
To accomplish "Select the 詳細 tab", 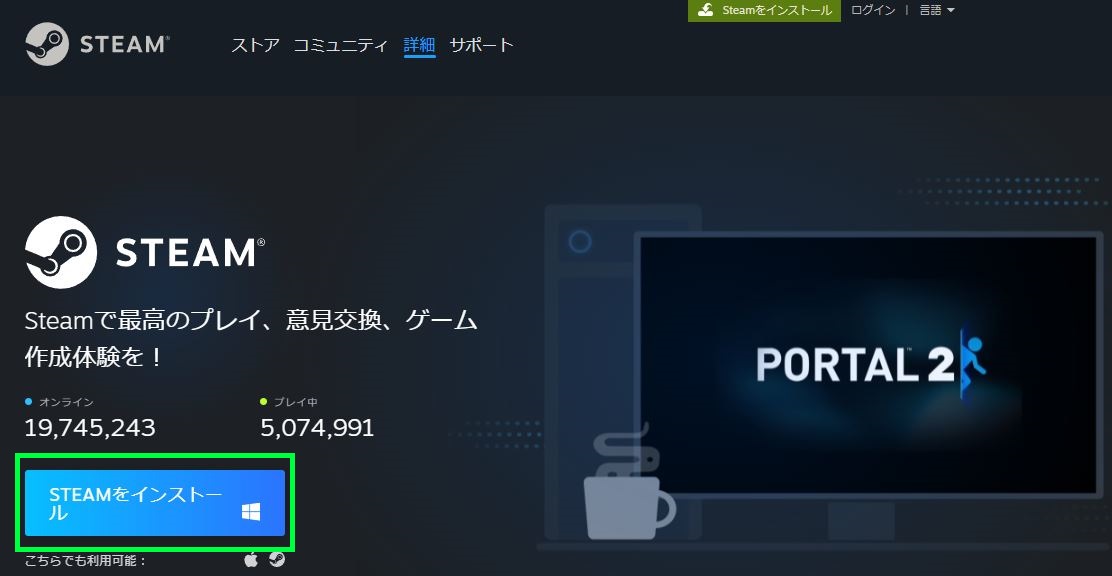I will 419,45.
